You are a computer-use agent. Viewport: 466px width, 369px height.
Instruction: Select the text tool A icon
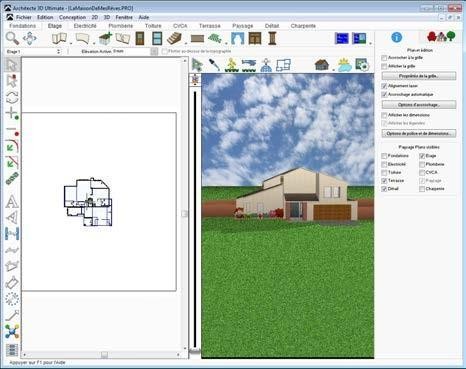pos(12,202)
